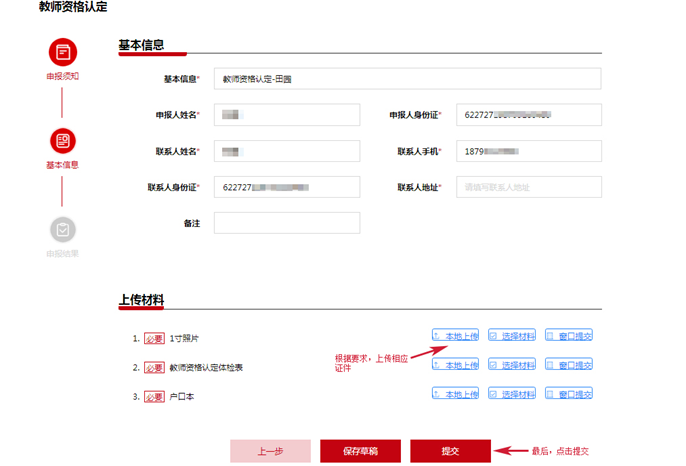Go back with the 上一步 button

(x=270, y=451)
